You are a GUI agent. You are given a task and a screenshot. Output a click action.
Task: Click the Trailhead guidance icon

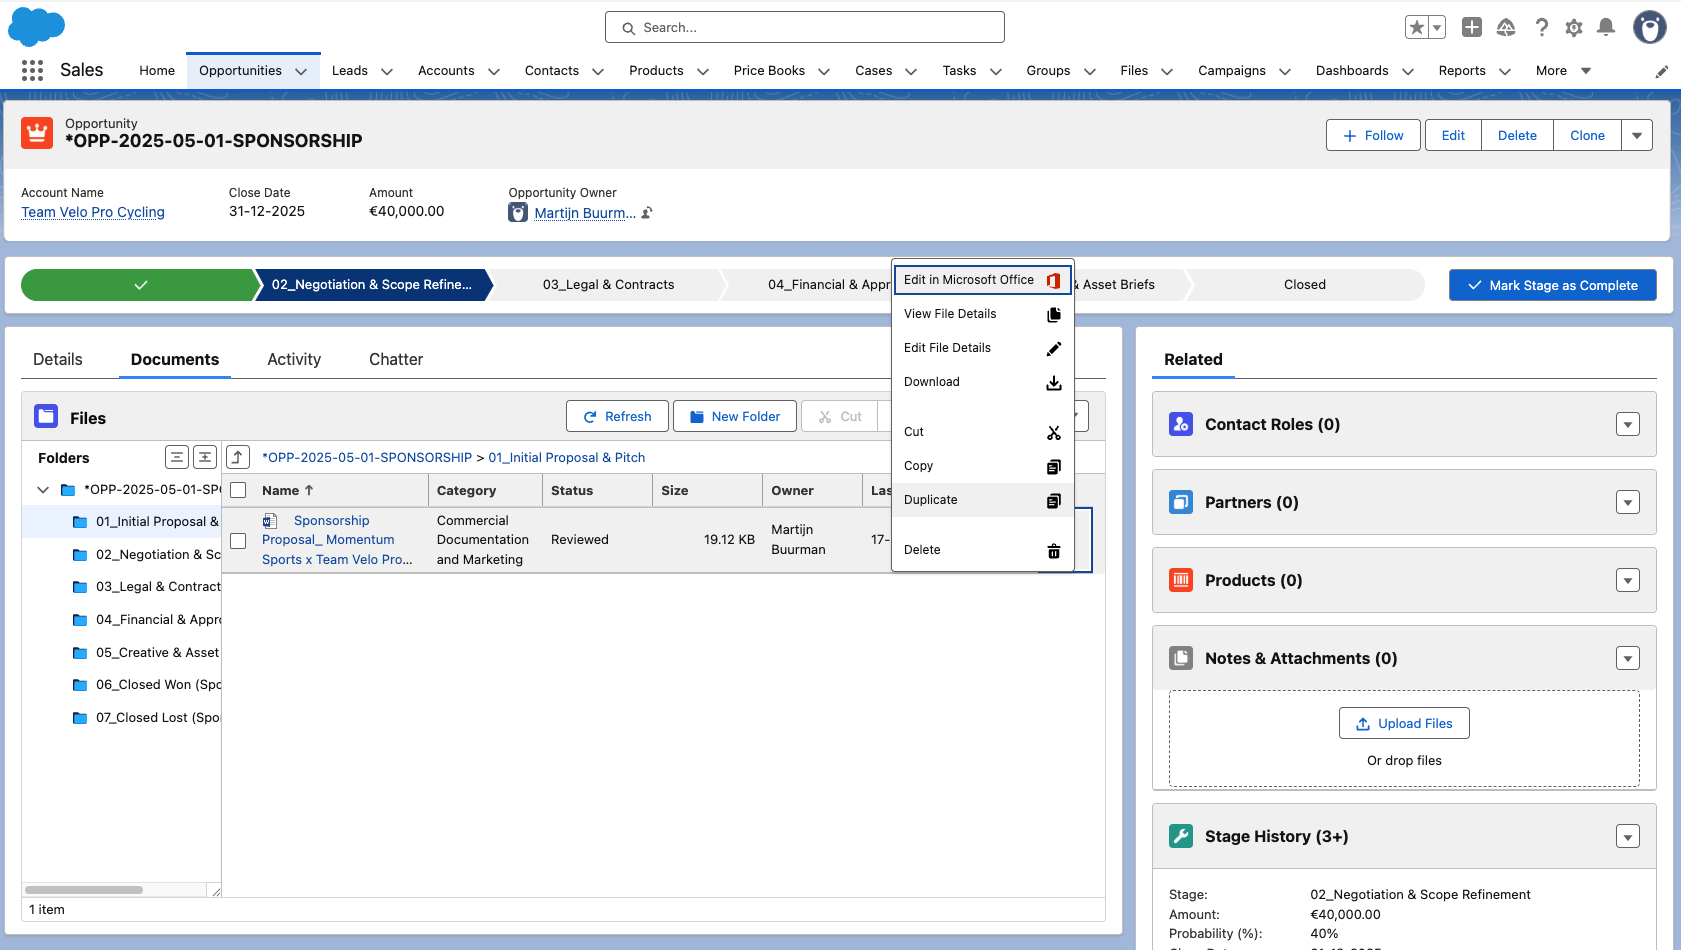point(1506,28)
